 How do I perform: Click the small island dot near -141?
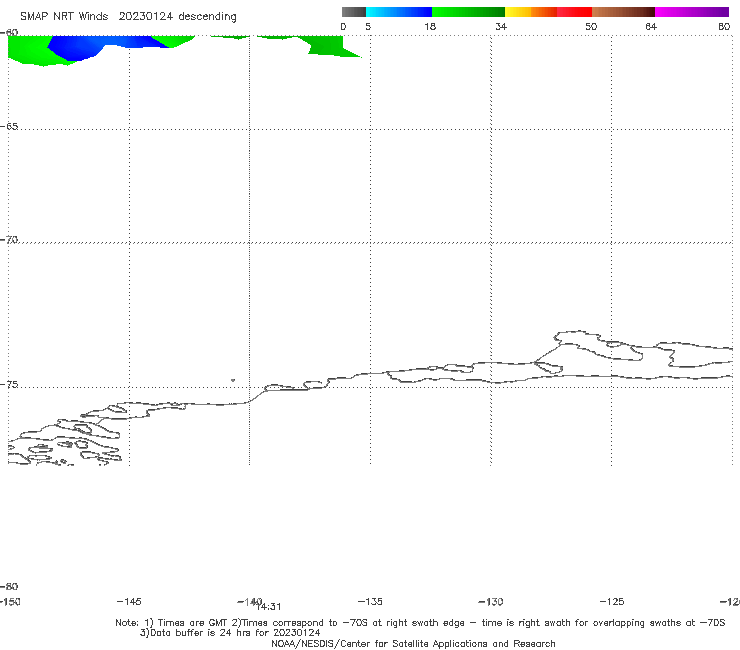point(233,380)
